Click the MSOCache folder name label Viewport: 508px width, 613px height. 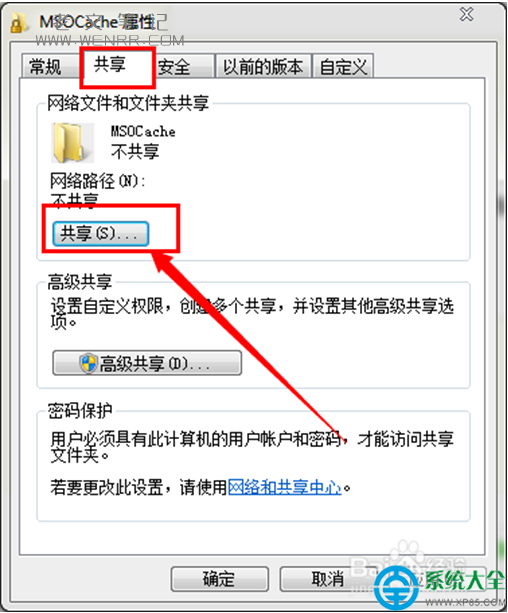point(143,131)
